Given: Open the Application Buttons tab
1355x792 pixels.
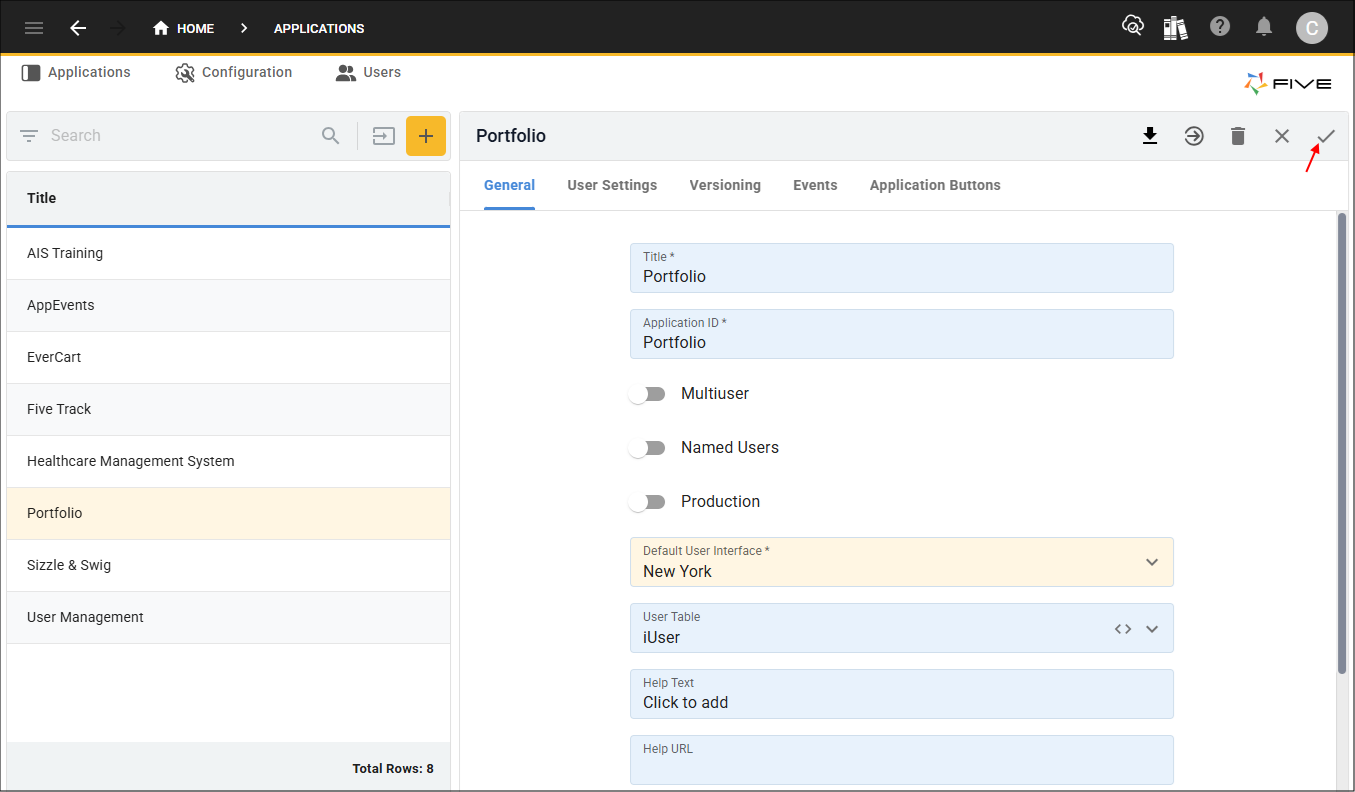Looking at the screenshot, I should (935, 185).
